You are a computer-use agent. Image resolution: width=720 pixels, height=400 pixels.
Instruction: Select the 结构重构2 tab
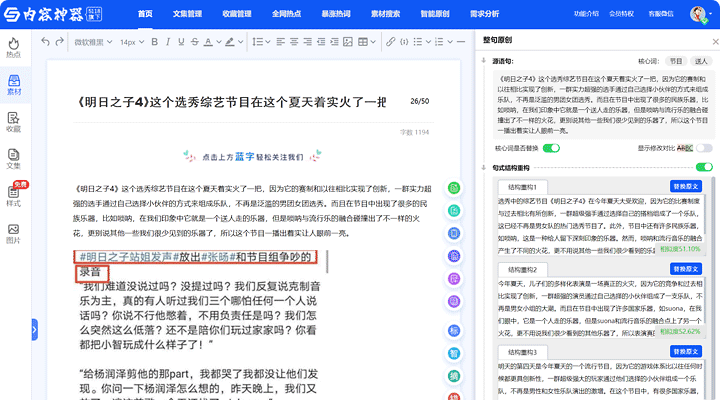522,270
